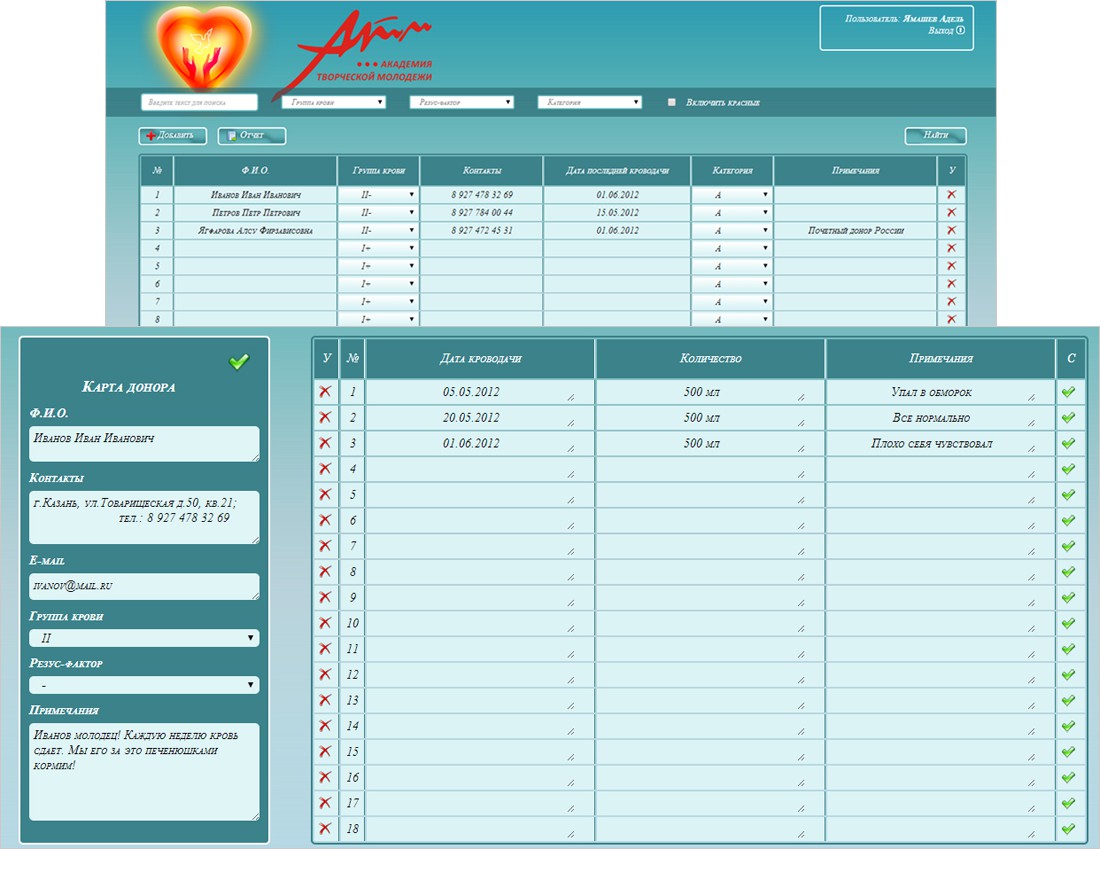The width and height of the screenshot is (1100, 872).
Task: Save donation row 1 with green check
Action: click(x=1068, y=391)
